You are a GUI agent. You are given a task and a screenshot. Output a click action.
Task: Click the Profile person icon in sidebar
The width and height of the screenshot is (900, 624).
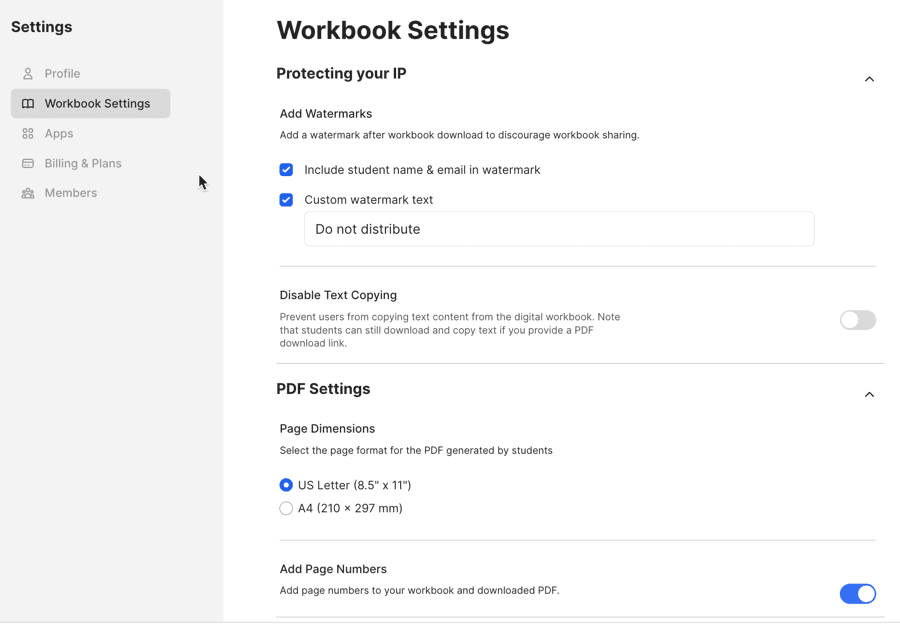(x=28, y=74)
